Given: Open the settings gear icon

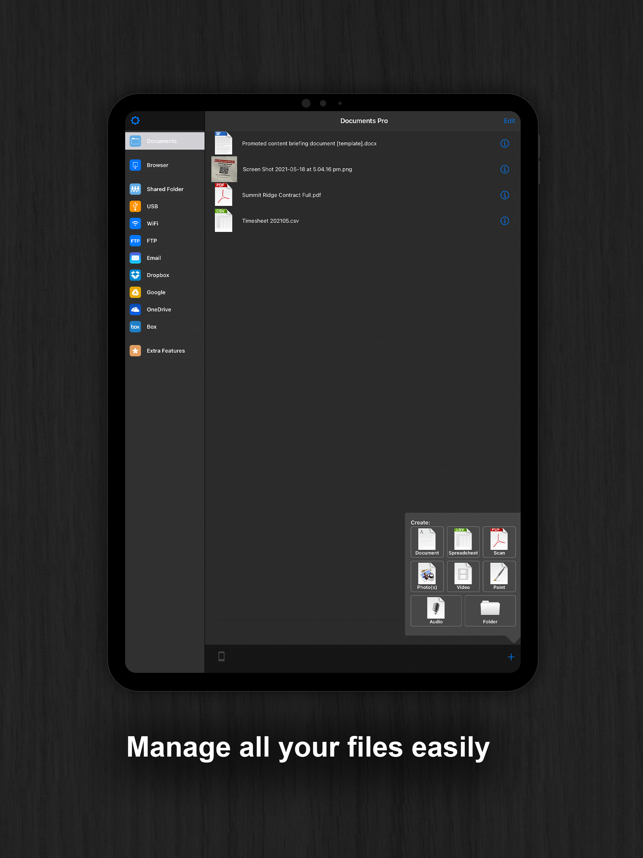Looking at the screenshot, I should tap(136, 121).
